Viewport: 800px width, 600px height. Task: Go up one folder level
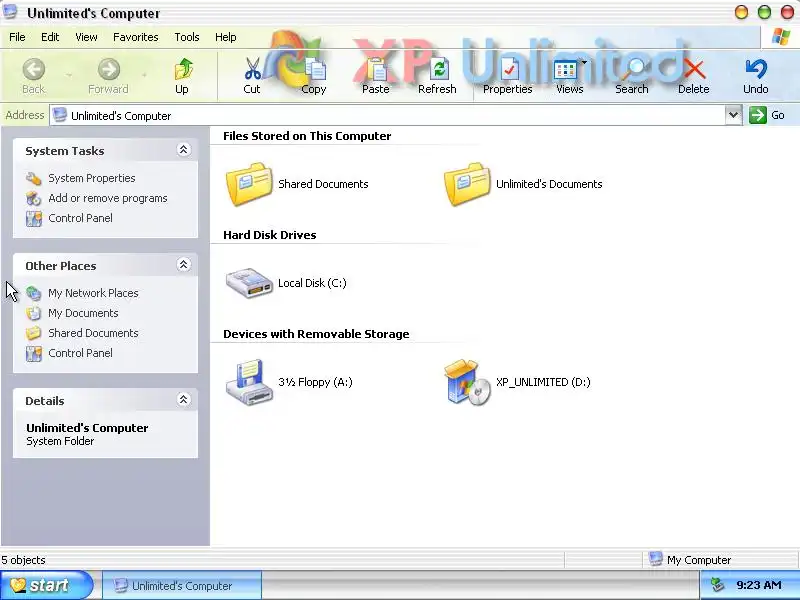point(182,76)
